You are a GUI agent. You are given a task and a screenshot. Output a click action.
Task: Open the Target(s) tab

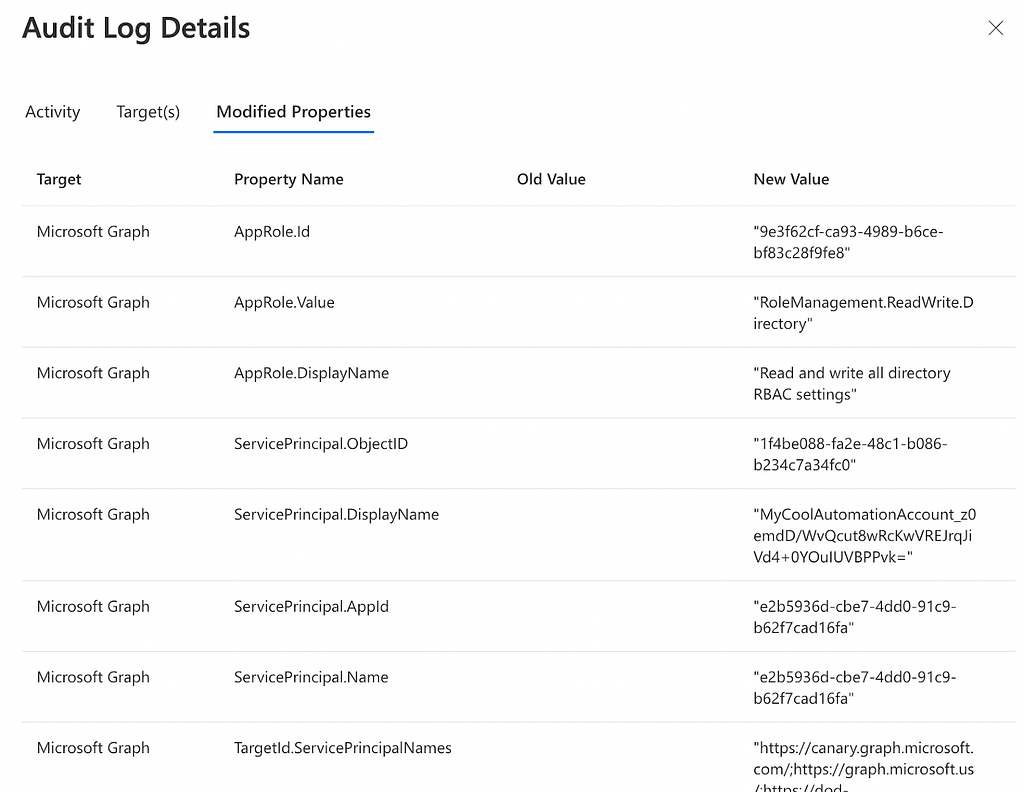[x=148, y=112]
